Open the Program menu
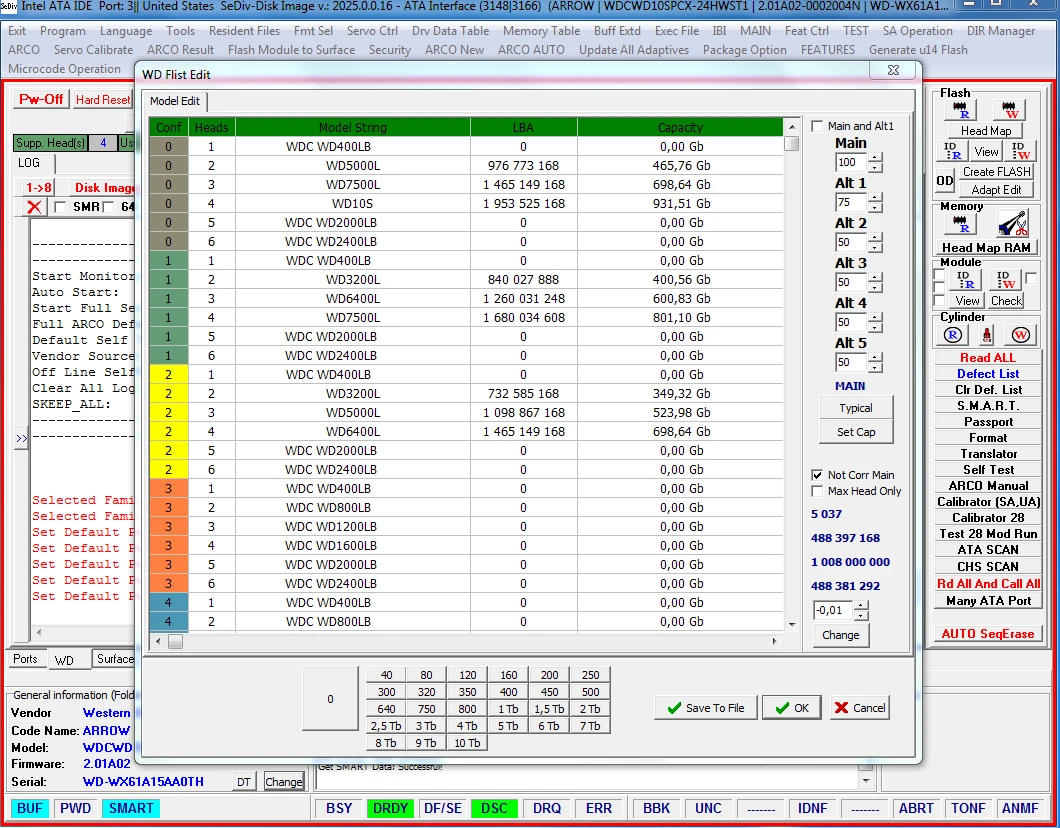 point(63,31)
